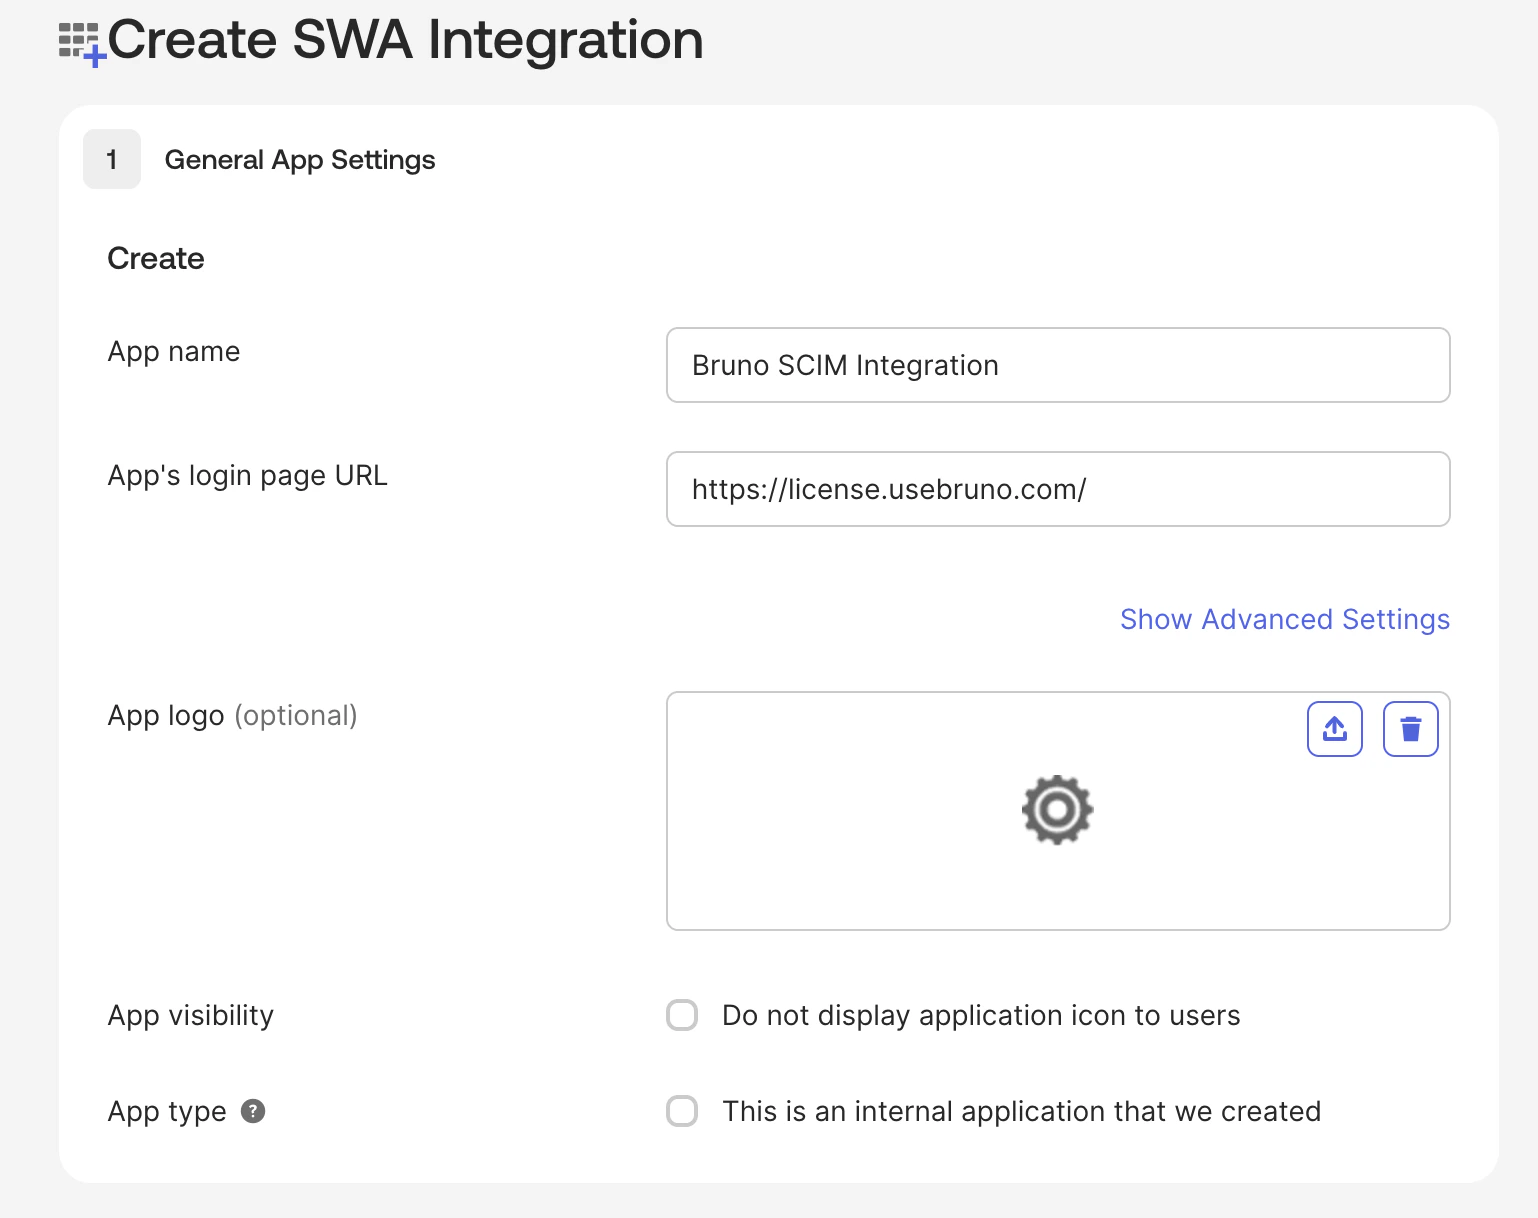This screenshot has width=1538, height=1218.
Task: Click the gear placeholder logo image
Action: click(1057, 810)
